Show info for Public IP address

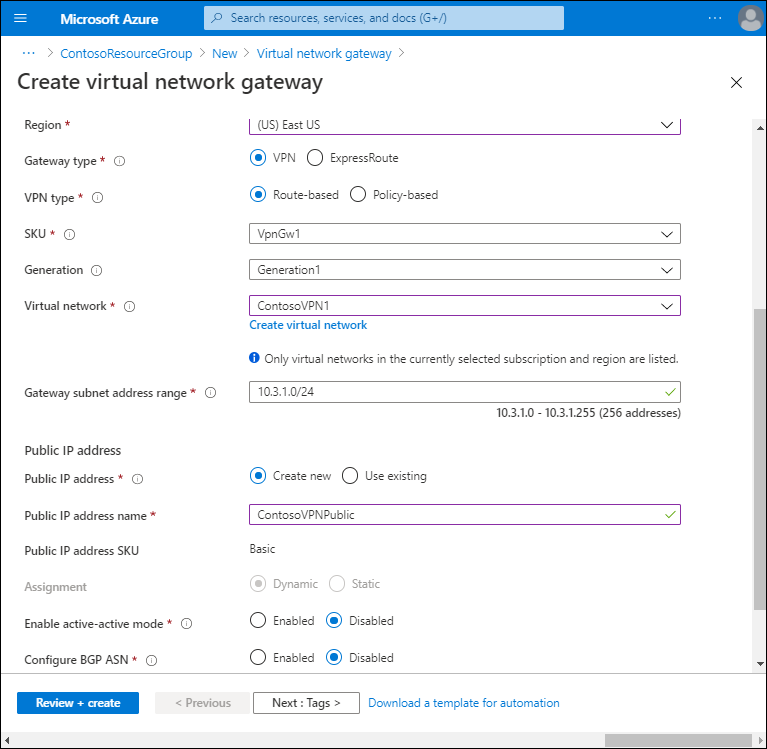click(137, 479)
